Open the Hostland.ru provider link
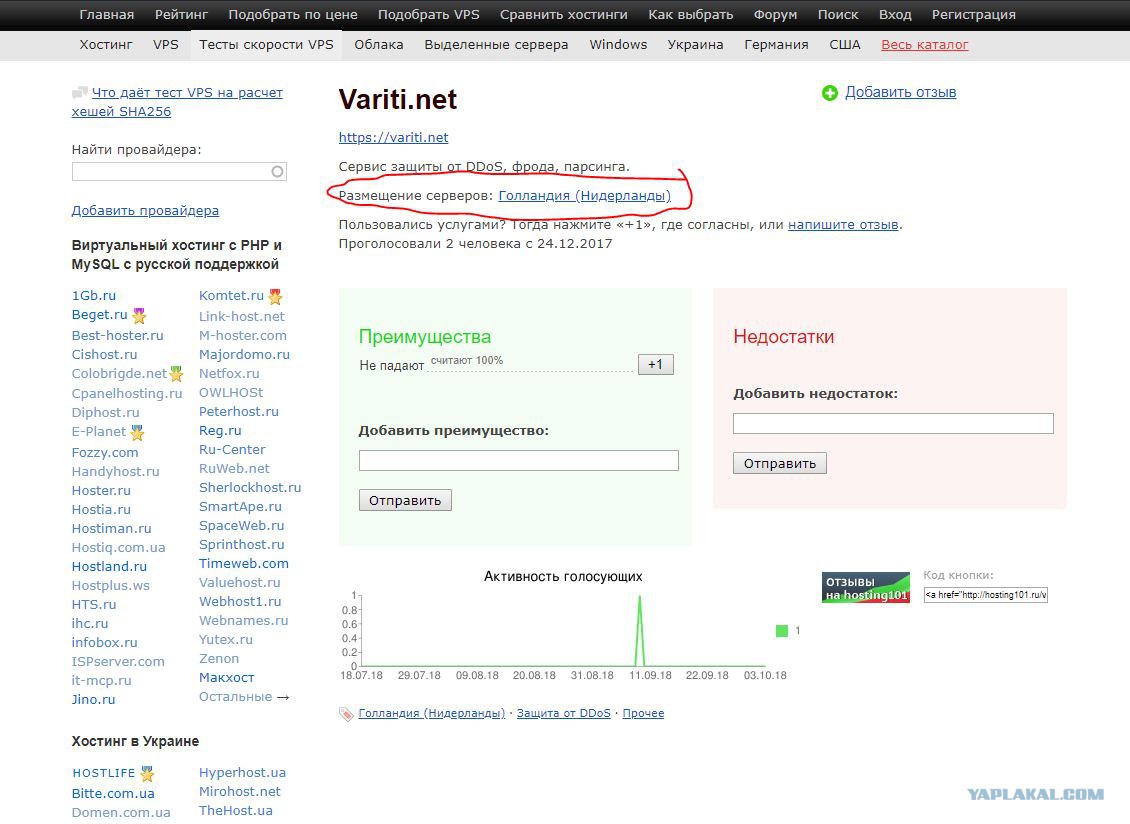The image size is (1130, 824). pyautogui.click(x=109, y=567)
